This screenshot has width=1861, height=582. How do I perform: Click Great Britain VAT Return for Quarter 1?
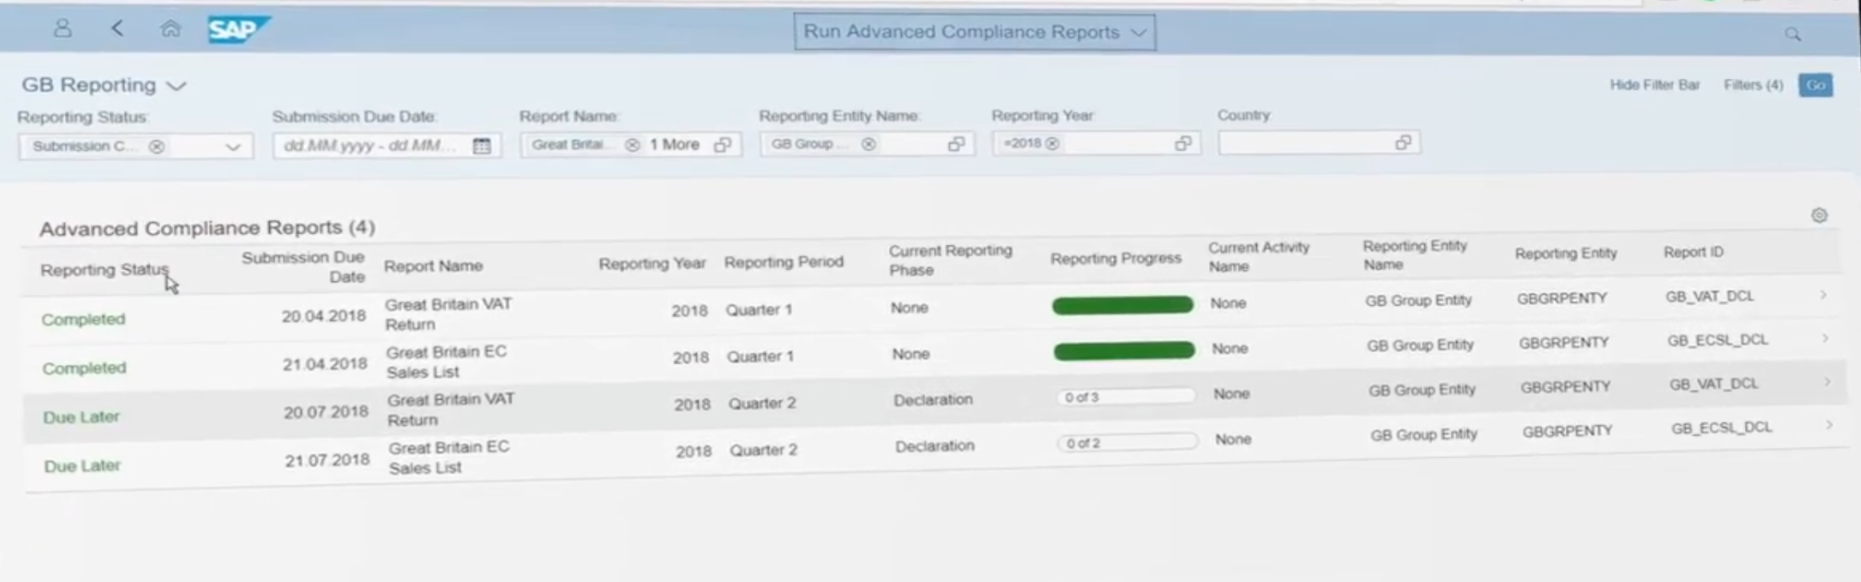(x=448, y=314)
